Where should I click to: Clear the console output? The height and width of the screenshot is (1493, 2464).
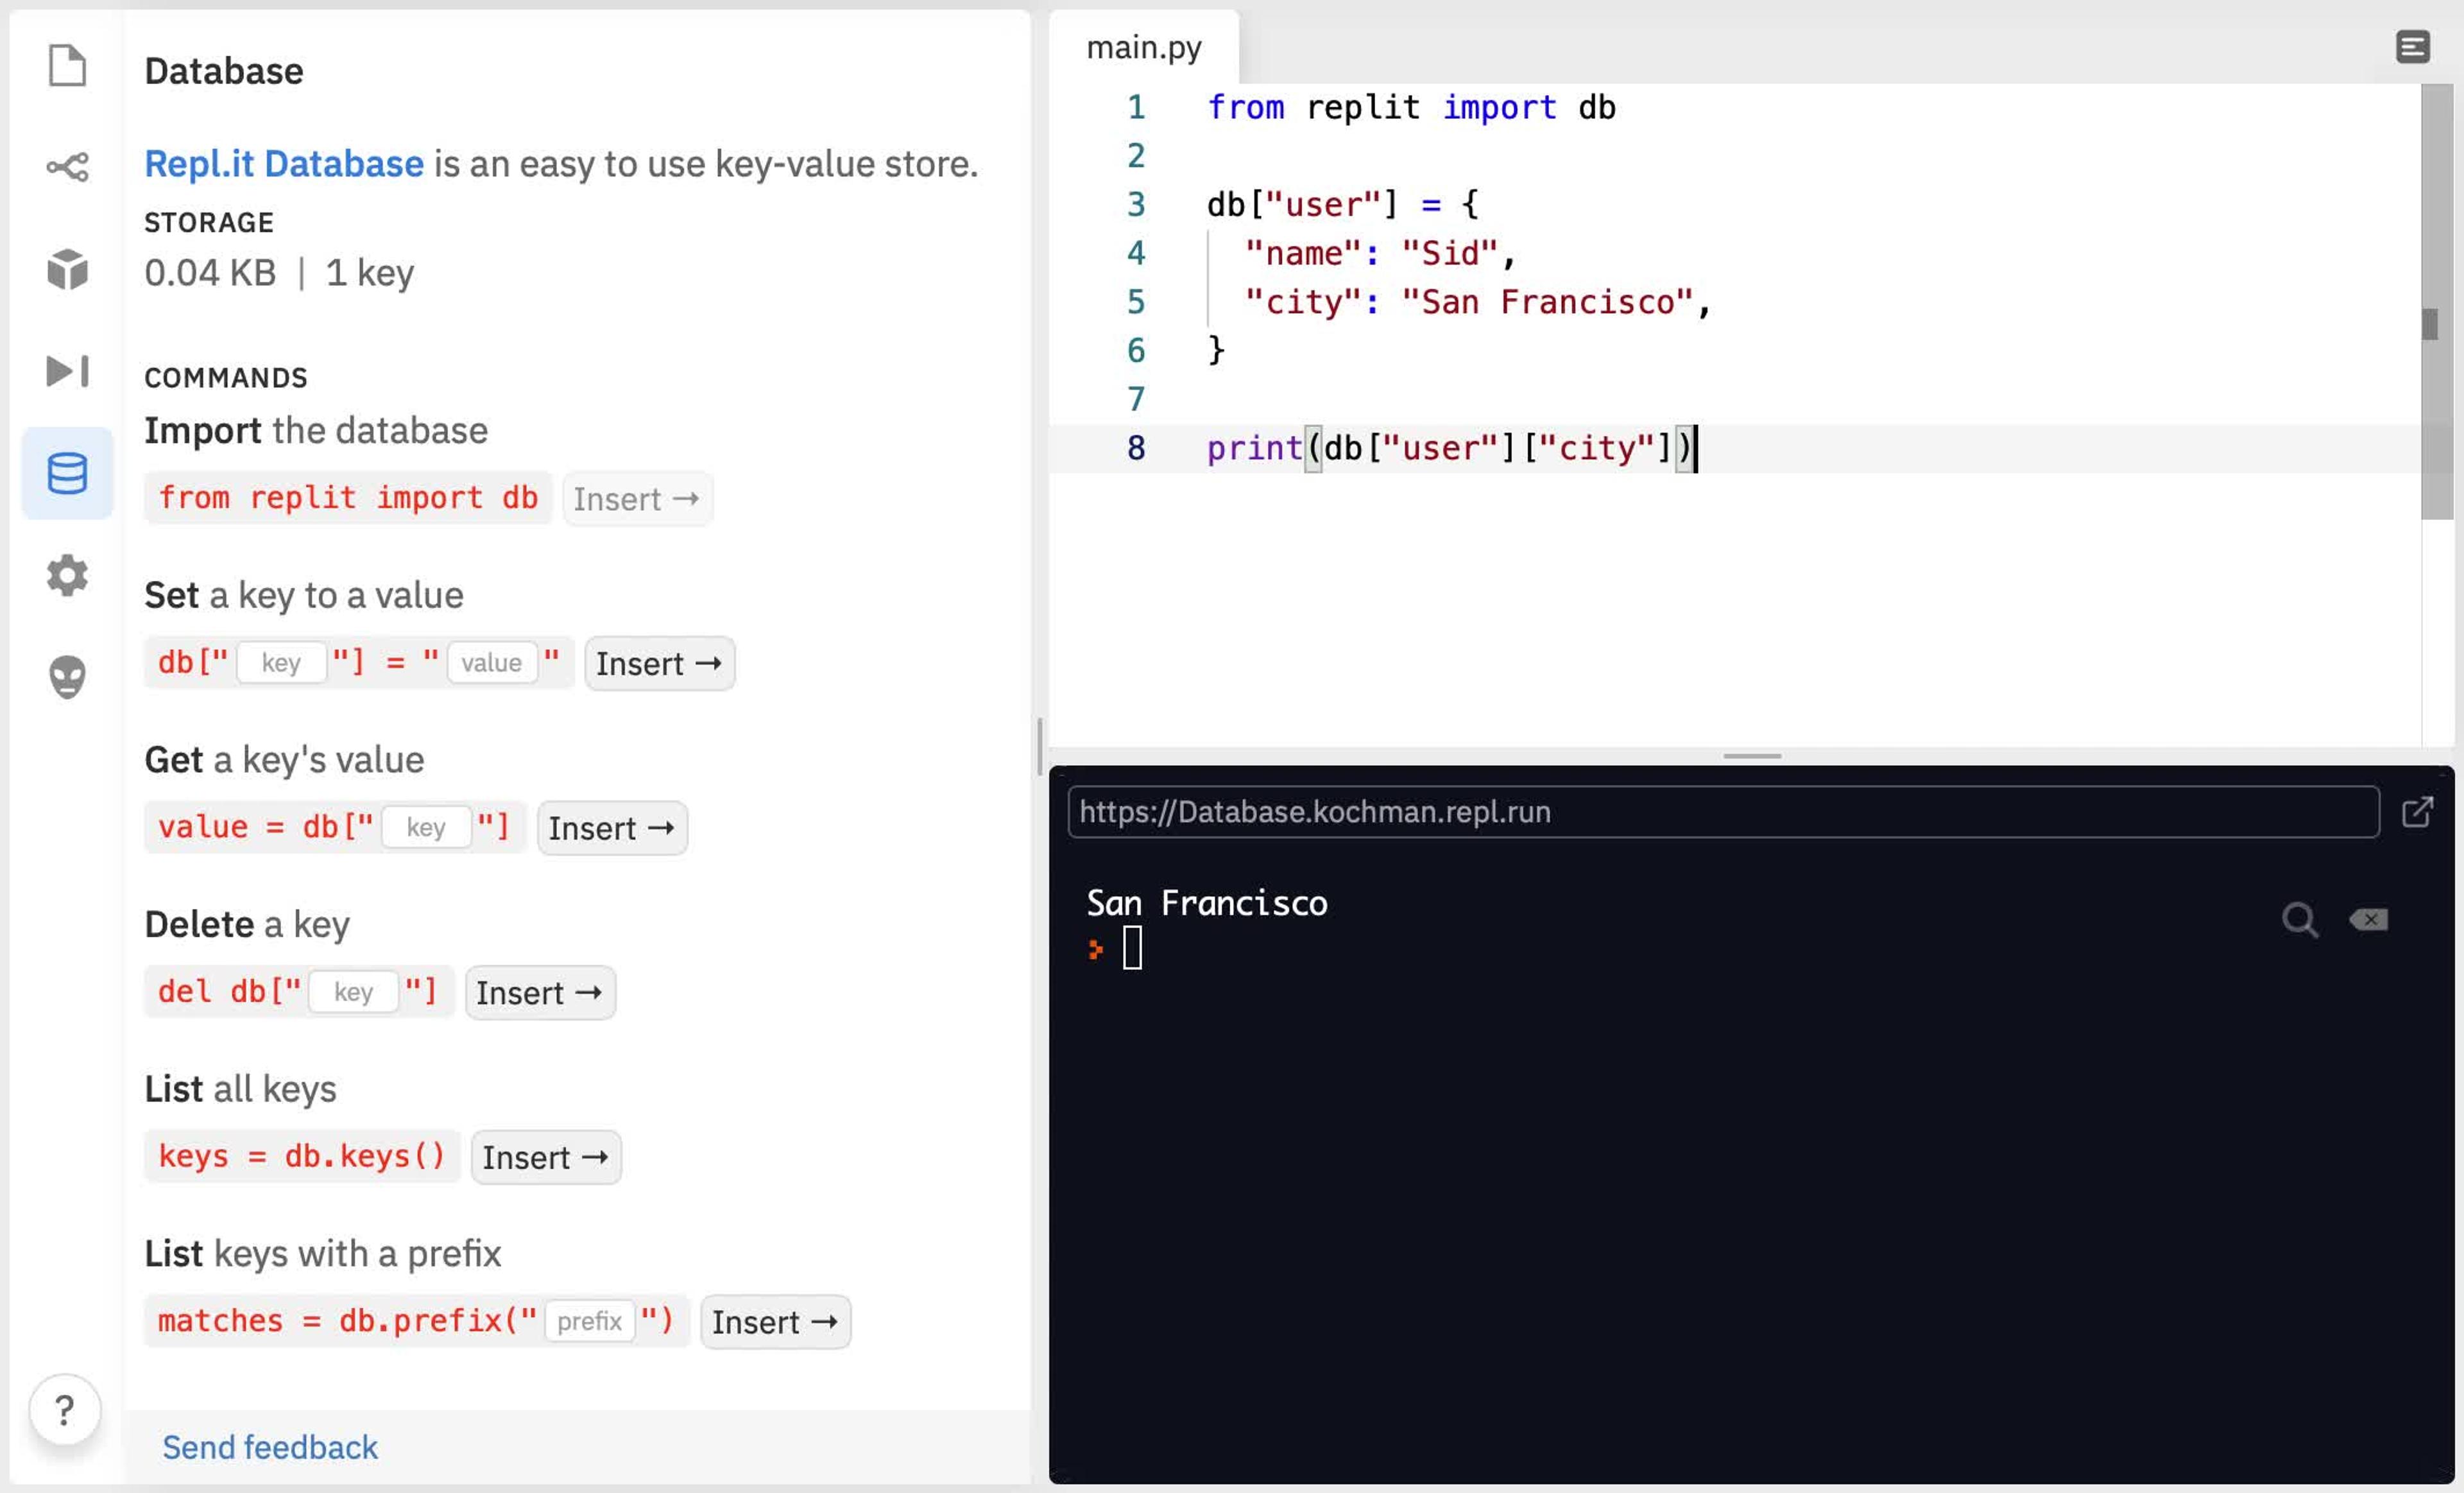point(2368,919)
